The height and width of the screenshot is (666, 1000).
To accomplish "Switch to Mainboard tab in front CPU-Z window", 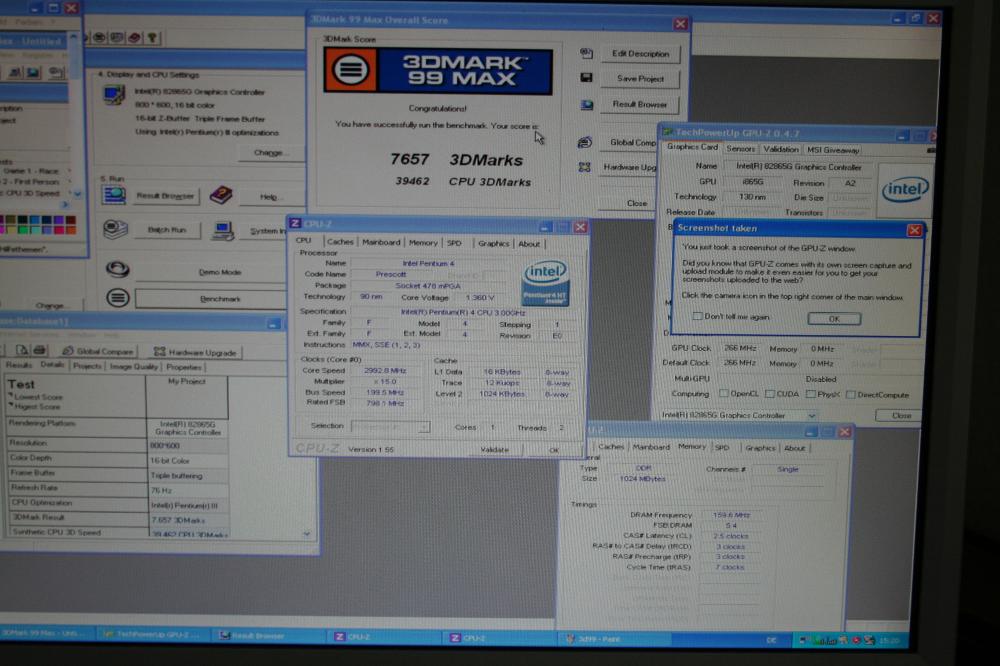I will pyautogui.click(x=381, y=242).
